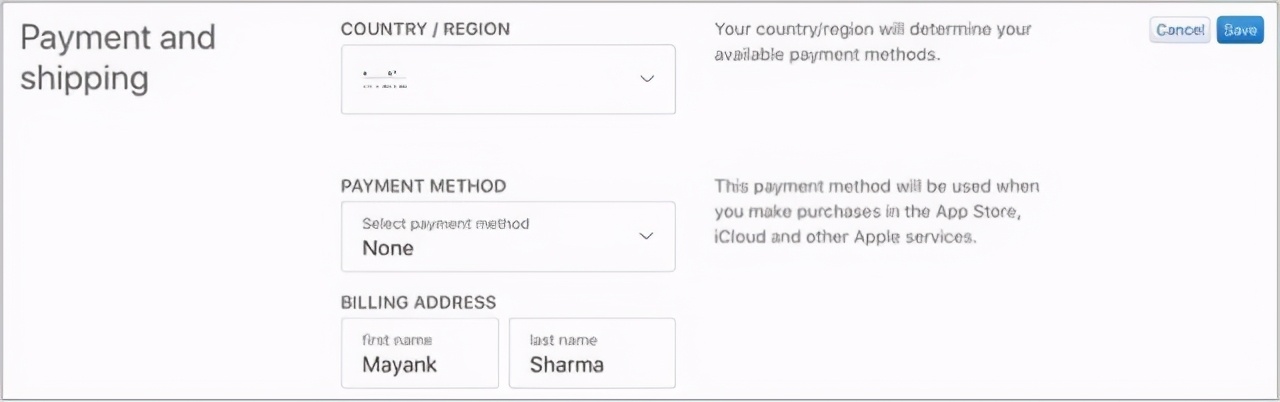Click the Sharma text in last name

[x=567, y=364]
